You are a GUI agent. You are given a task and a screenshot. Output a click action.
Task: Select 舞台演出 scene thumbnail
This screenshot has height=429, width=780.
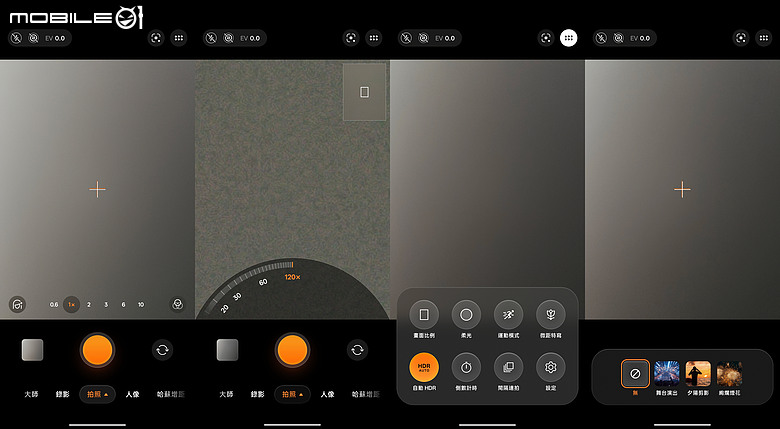667,374
